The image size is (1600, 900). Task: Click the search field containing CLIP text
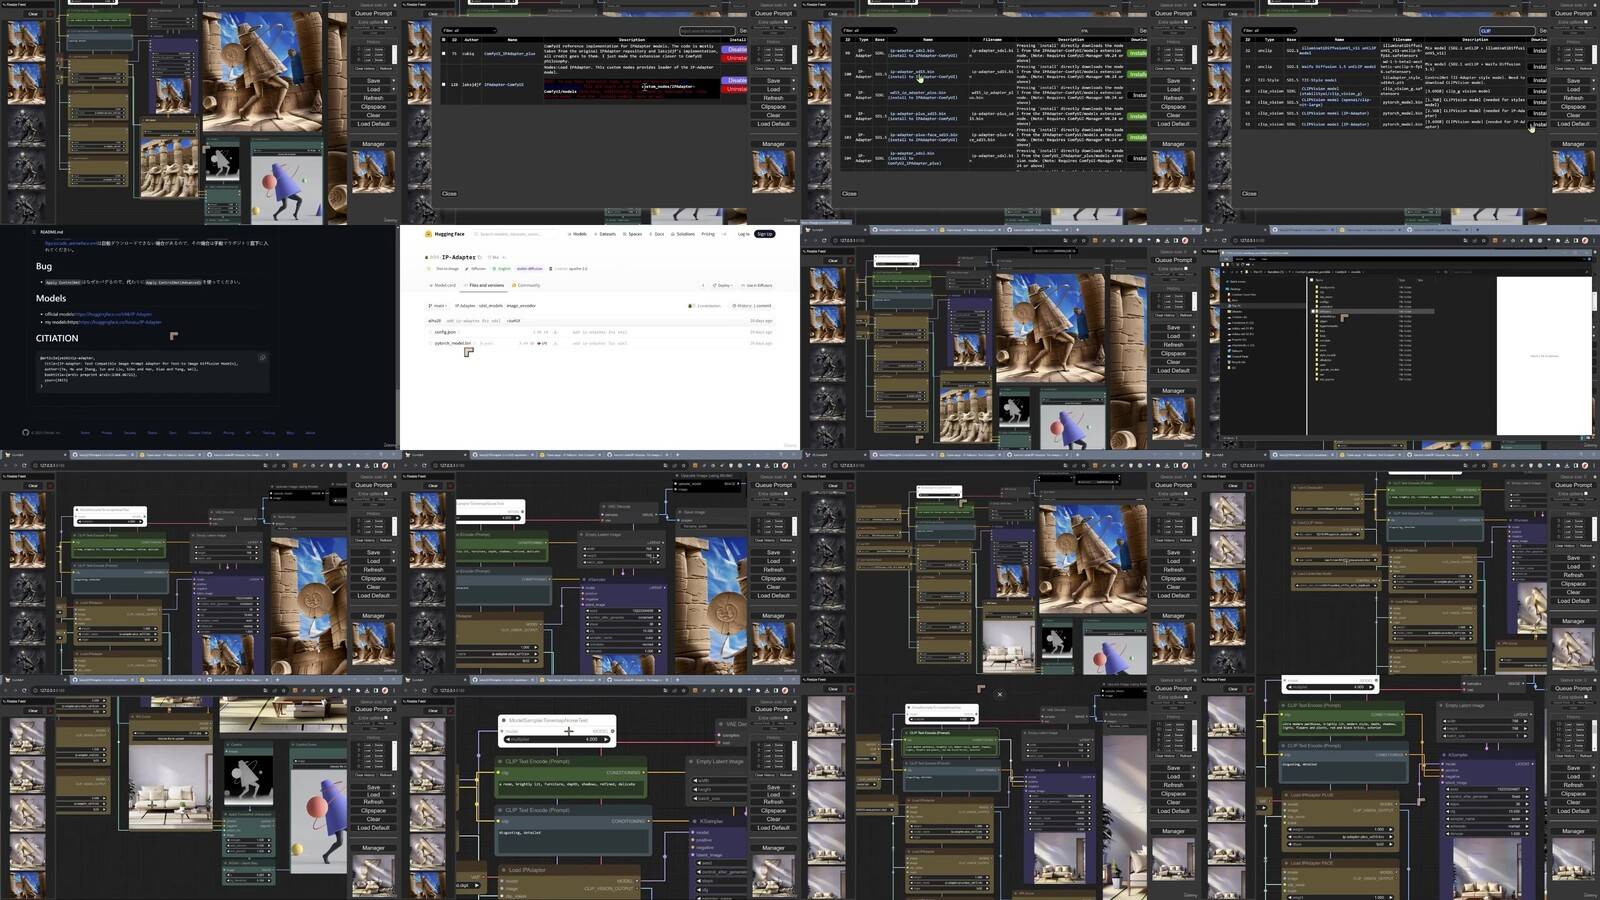pos(1506,31)
